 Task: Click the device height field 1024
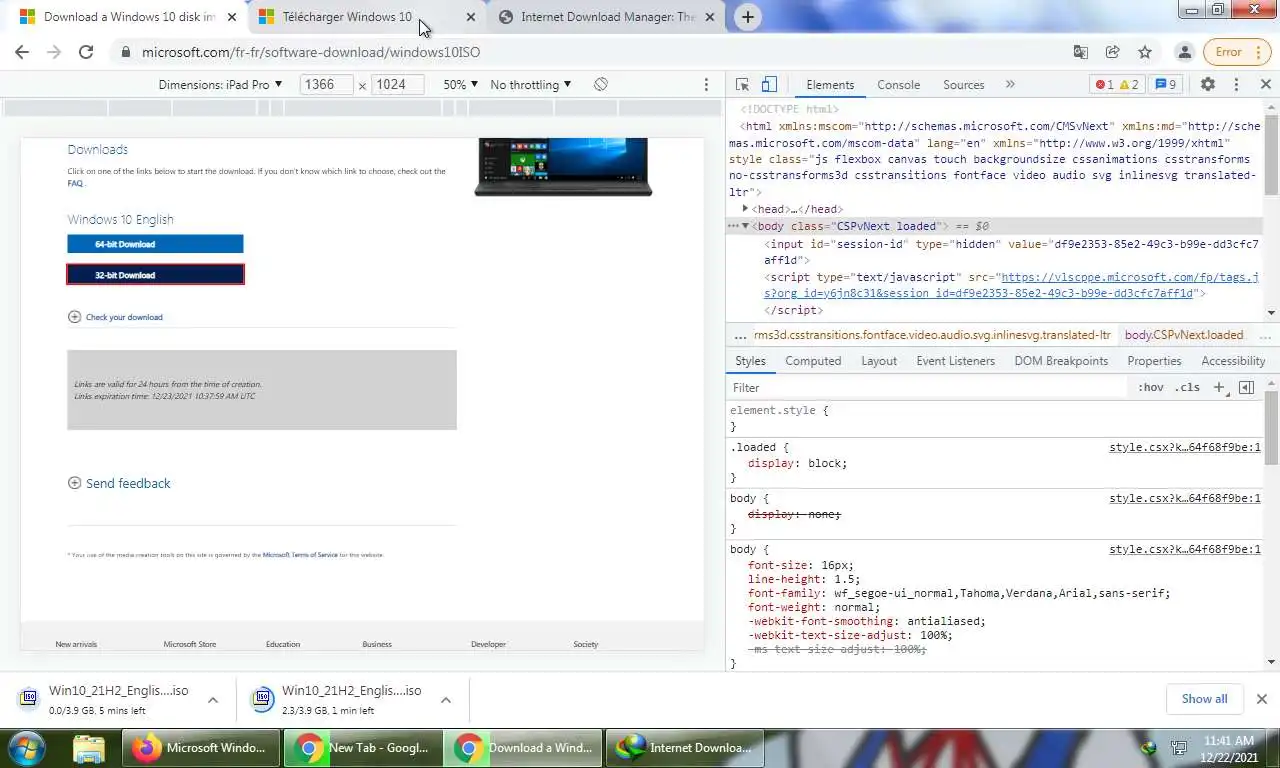pyautogui.click(x=398, y=85)
